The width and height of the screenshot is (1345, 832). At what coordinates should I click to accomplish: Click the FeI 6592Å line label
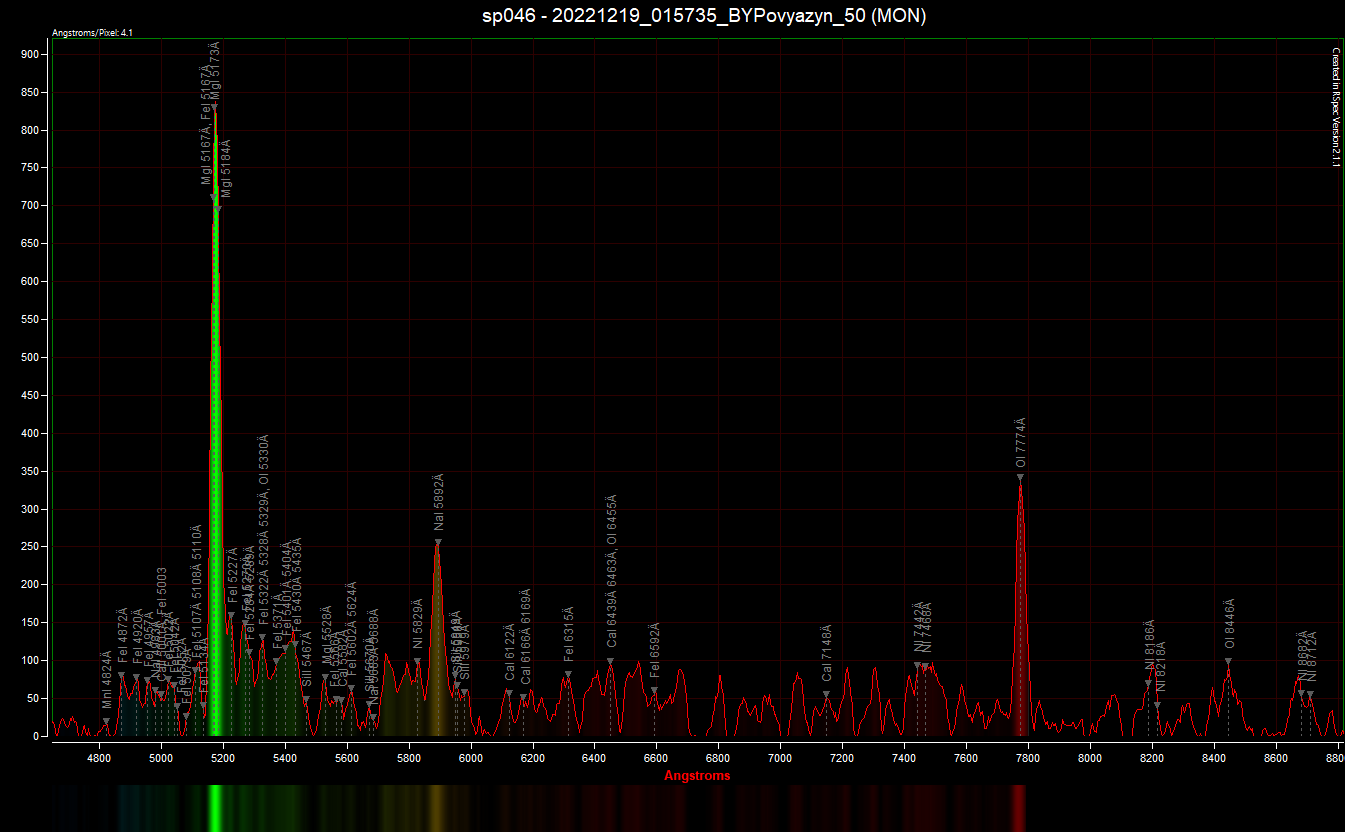655,652
